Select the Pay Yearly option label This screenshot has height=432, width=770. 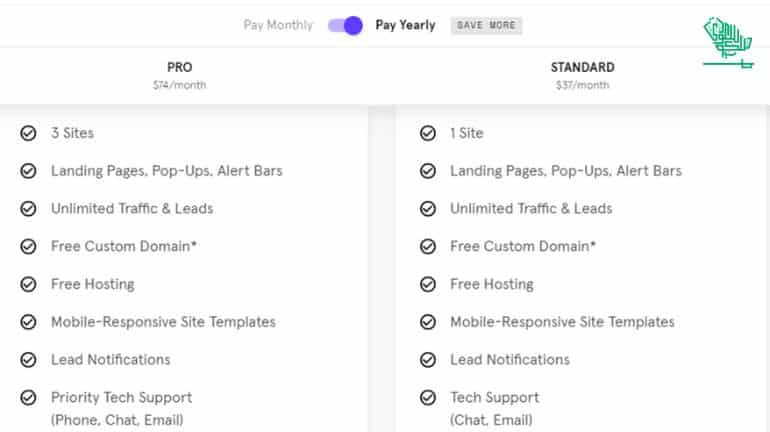(405, 25)
